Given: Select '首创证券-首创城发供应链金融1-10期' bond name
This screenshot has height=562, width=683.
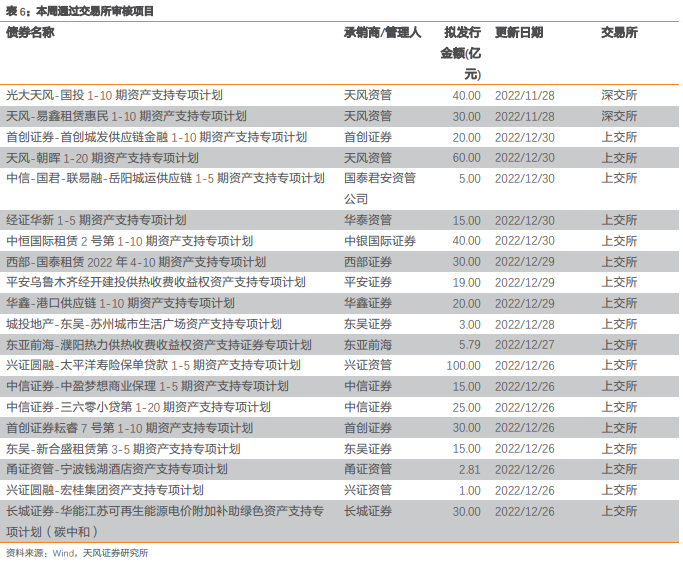Looking at the screenshot, I should (x=156, y=137).
